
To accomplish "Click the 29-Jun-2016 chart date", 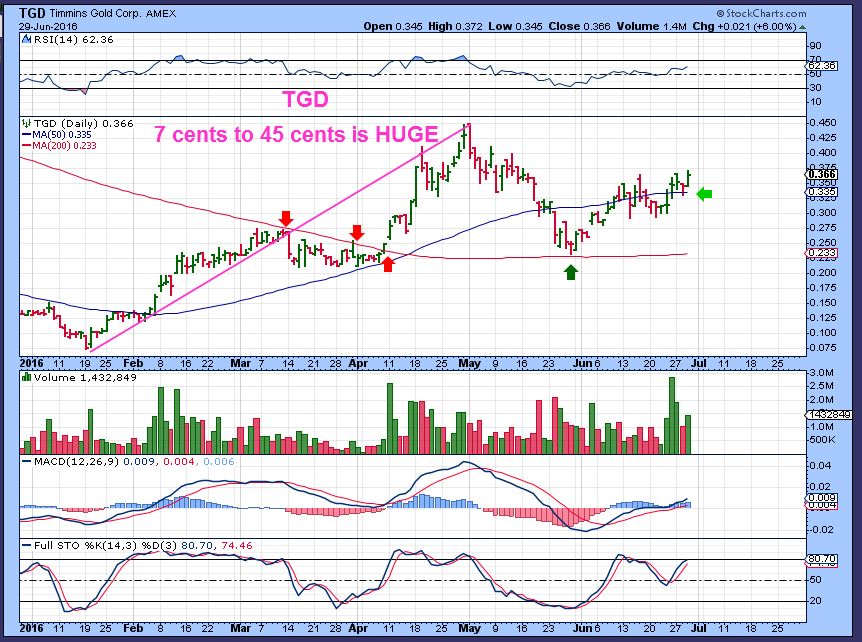I will tap(48, 26).
